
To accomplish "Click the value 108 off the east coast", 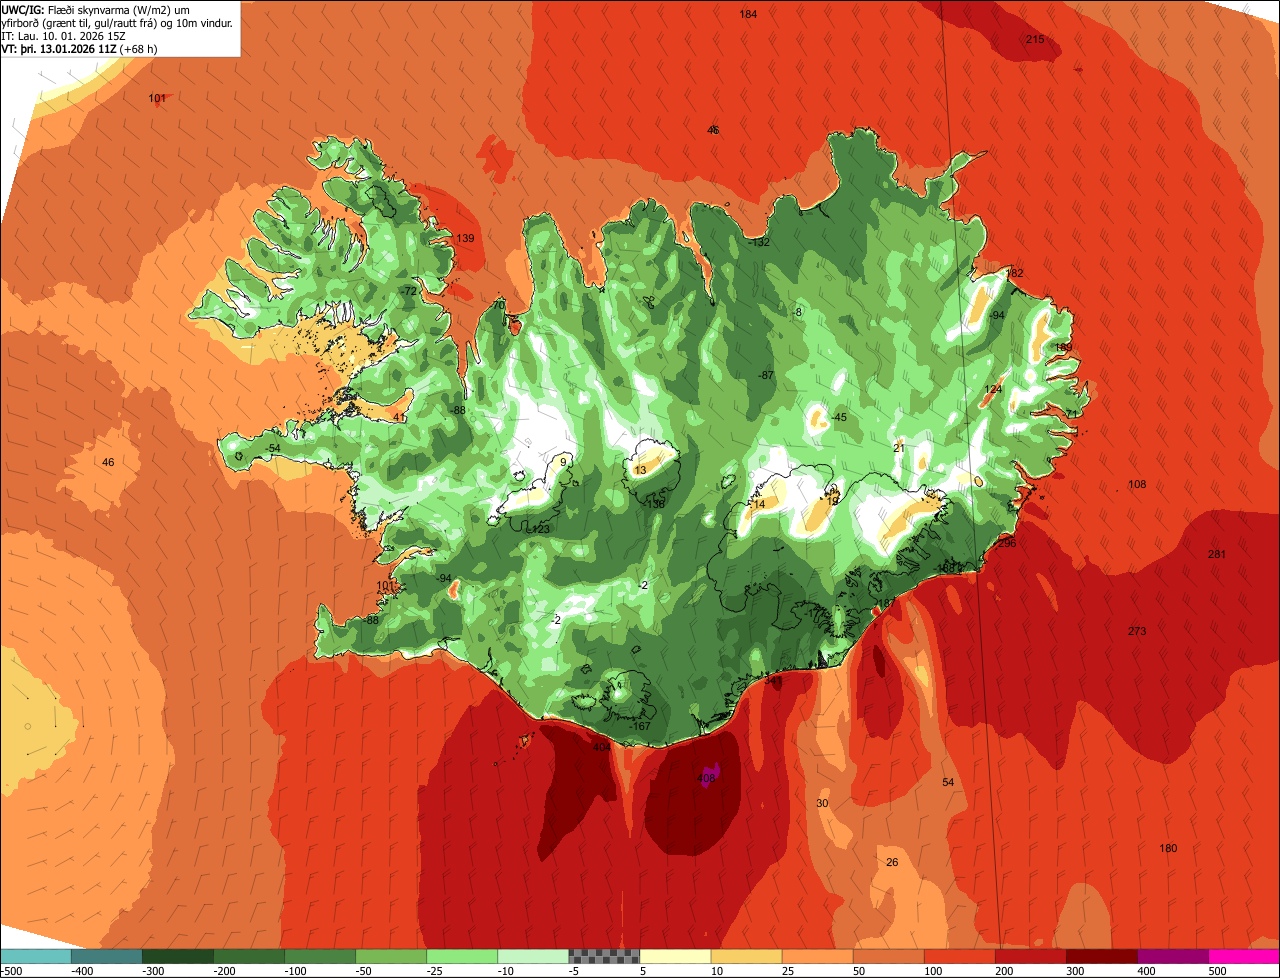I will [1137, 485].
